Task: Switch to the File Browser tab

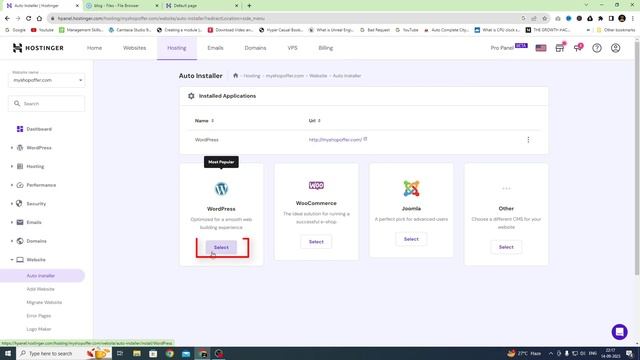Action: pyautogui.click(x=122, y=6)
